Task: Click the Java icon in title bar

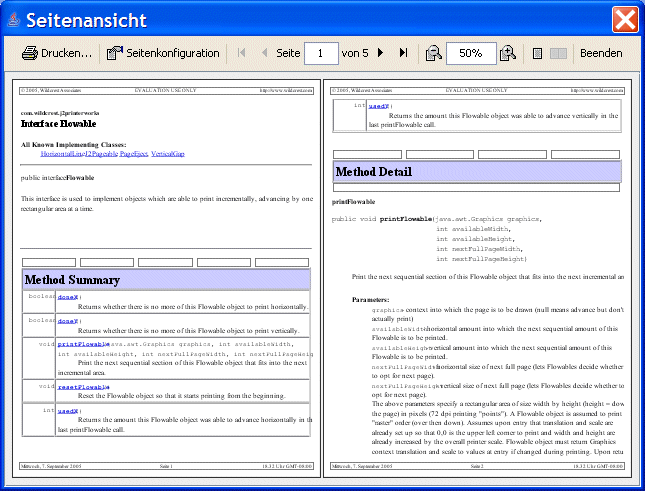Action: coord(14,20)
